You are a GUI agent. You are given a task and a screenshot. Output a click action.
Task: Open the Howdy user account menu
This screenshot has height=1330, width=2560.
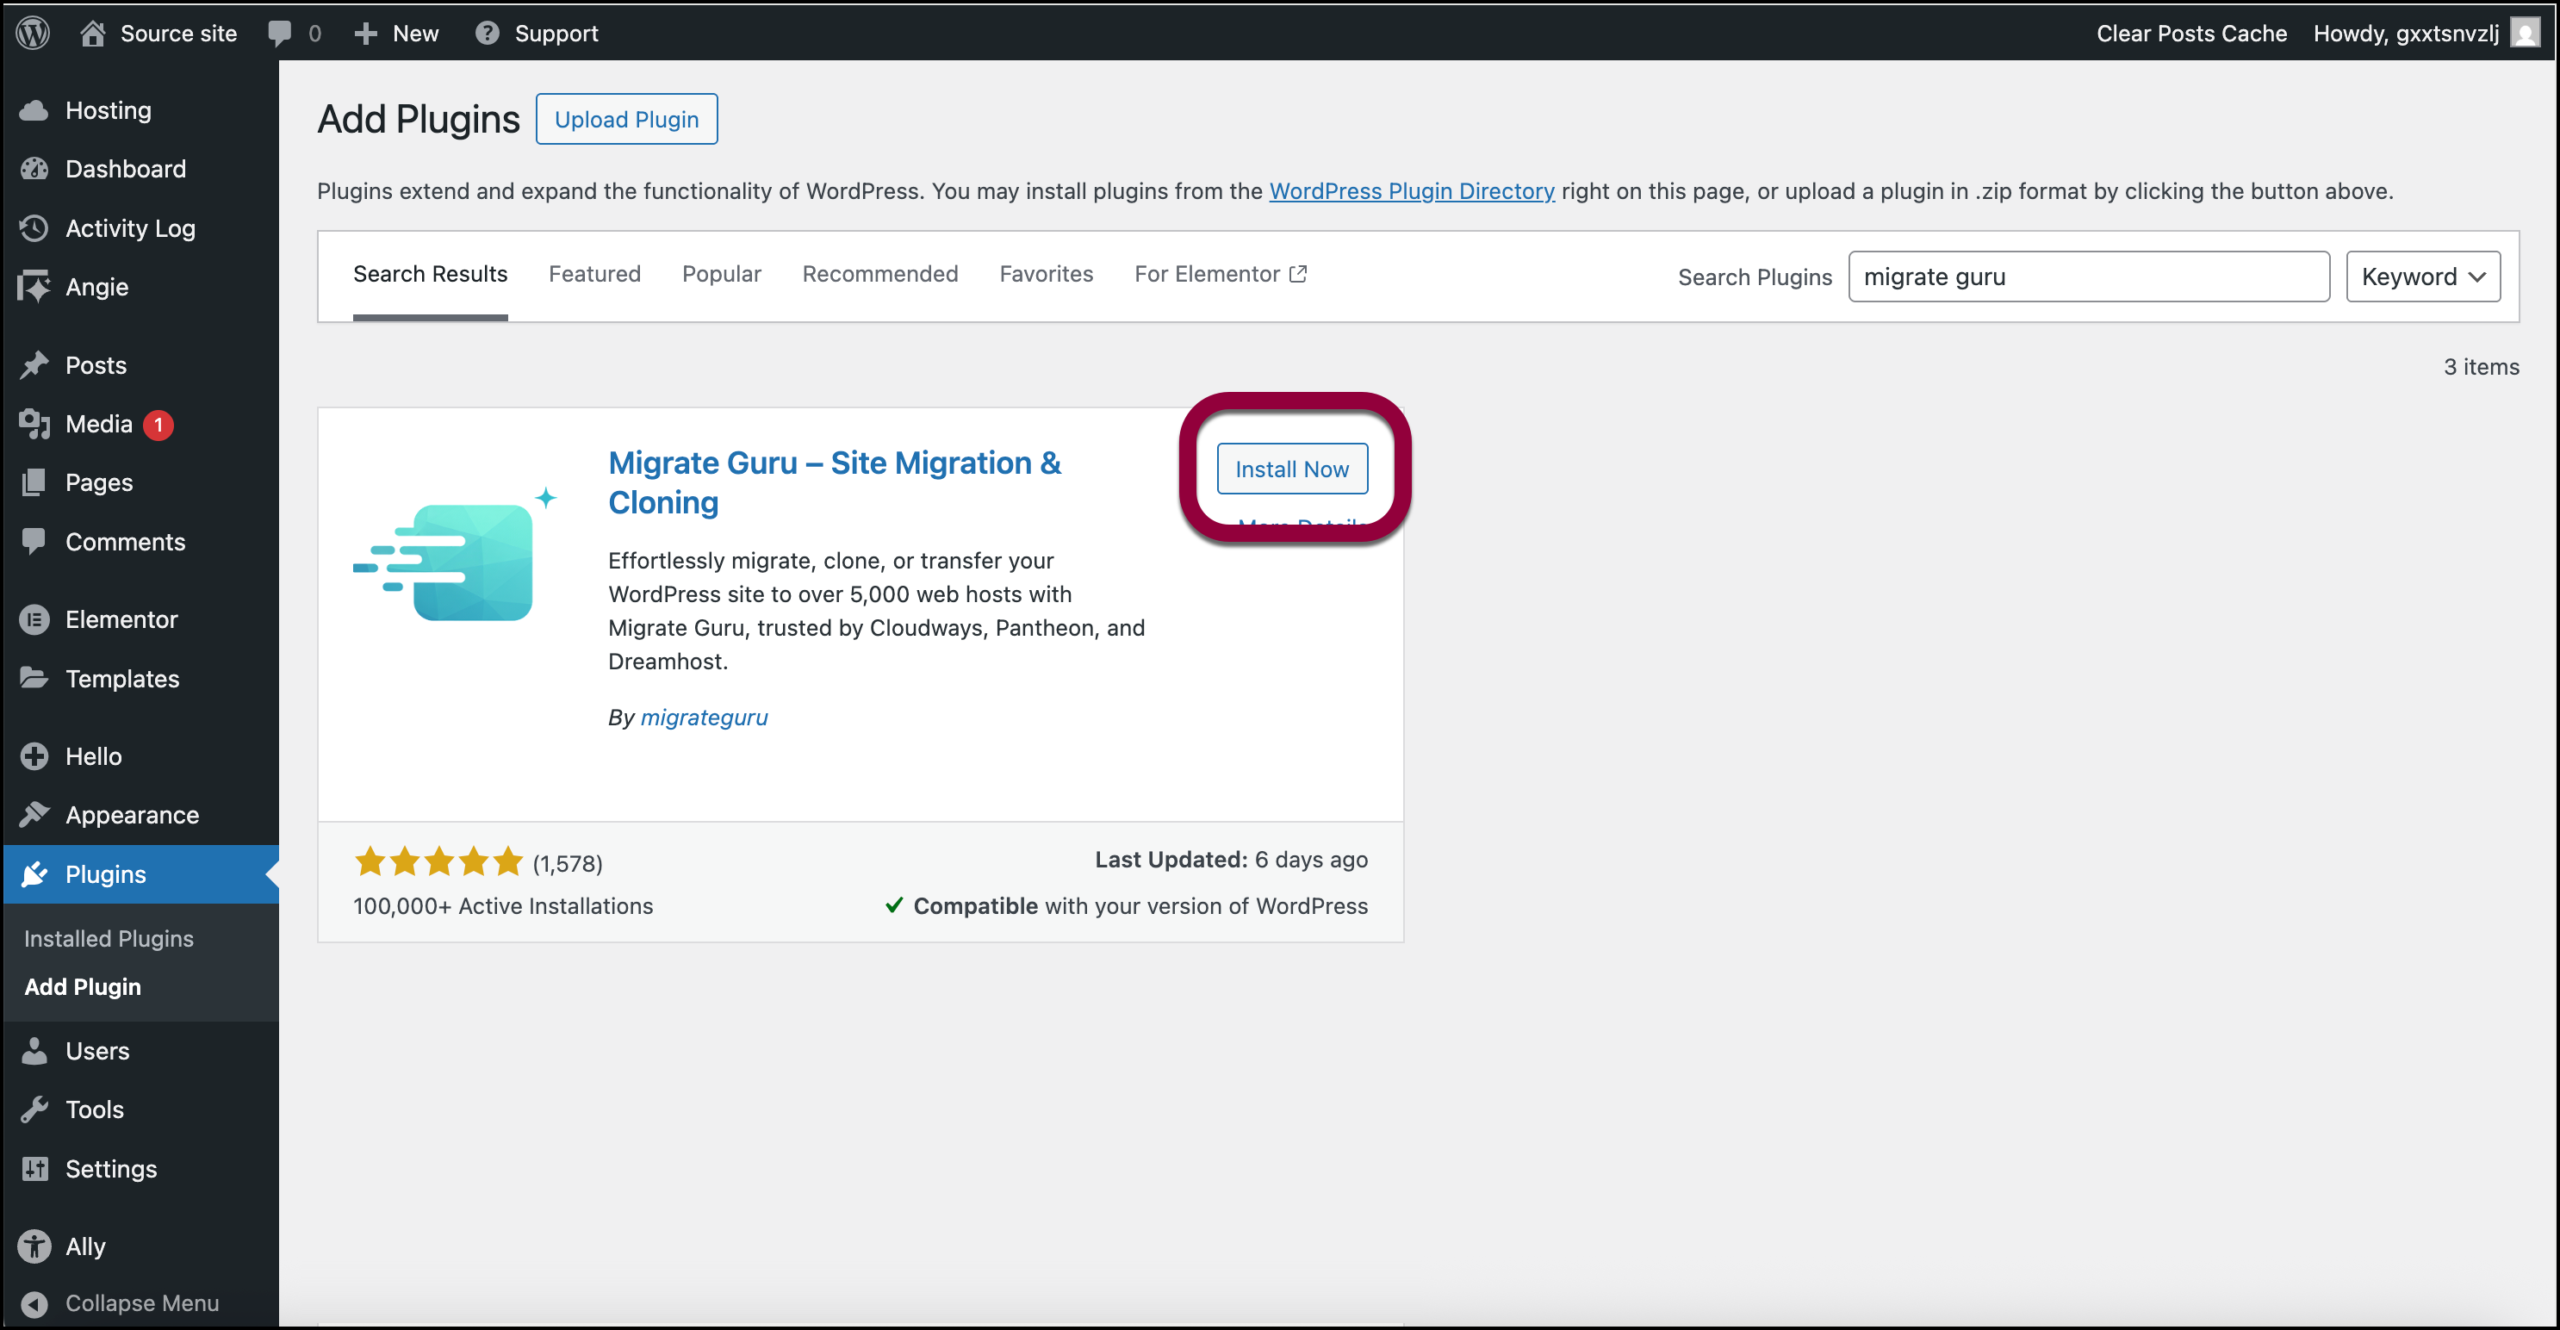(x=2405, y=33)
